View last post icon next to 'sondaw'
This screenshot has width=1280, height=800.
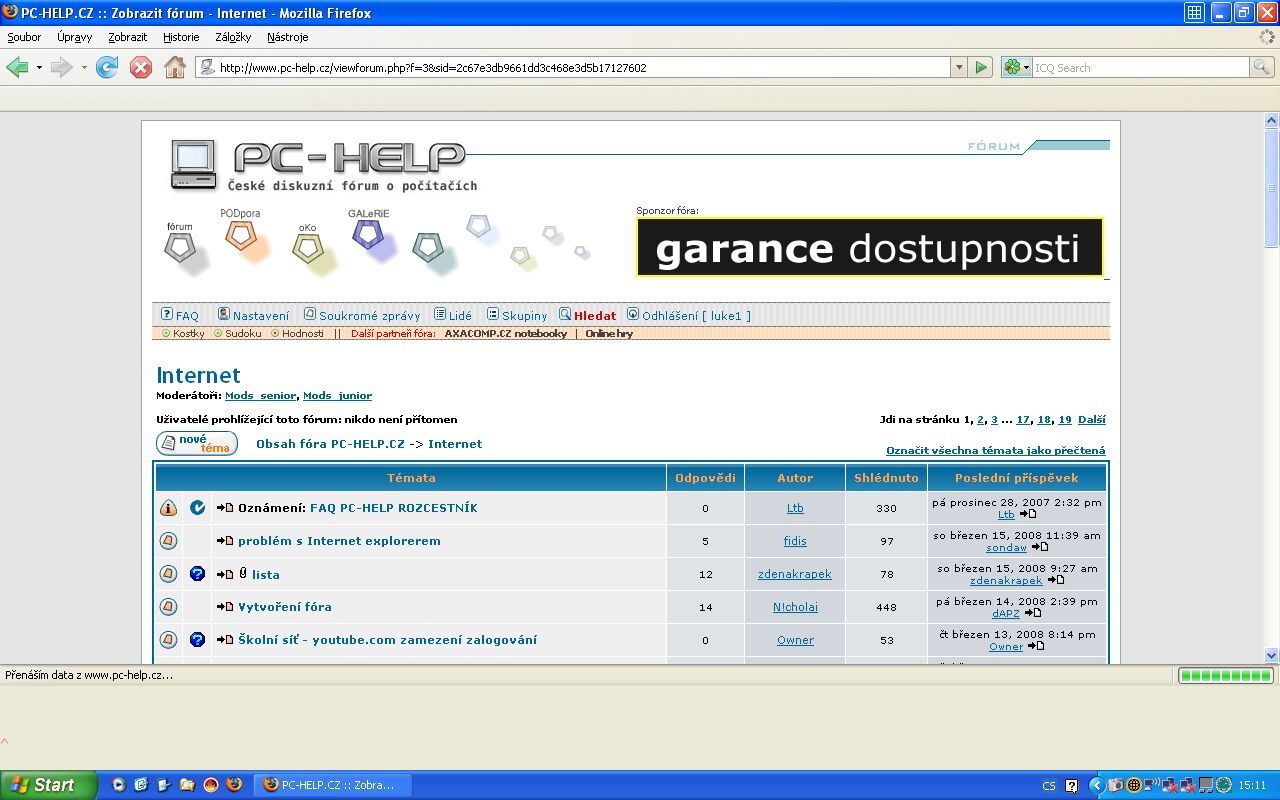1040,548
